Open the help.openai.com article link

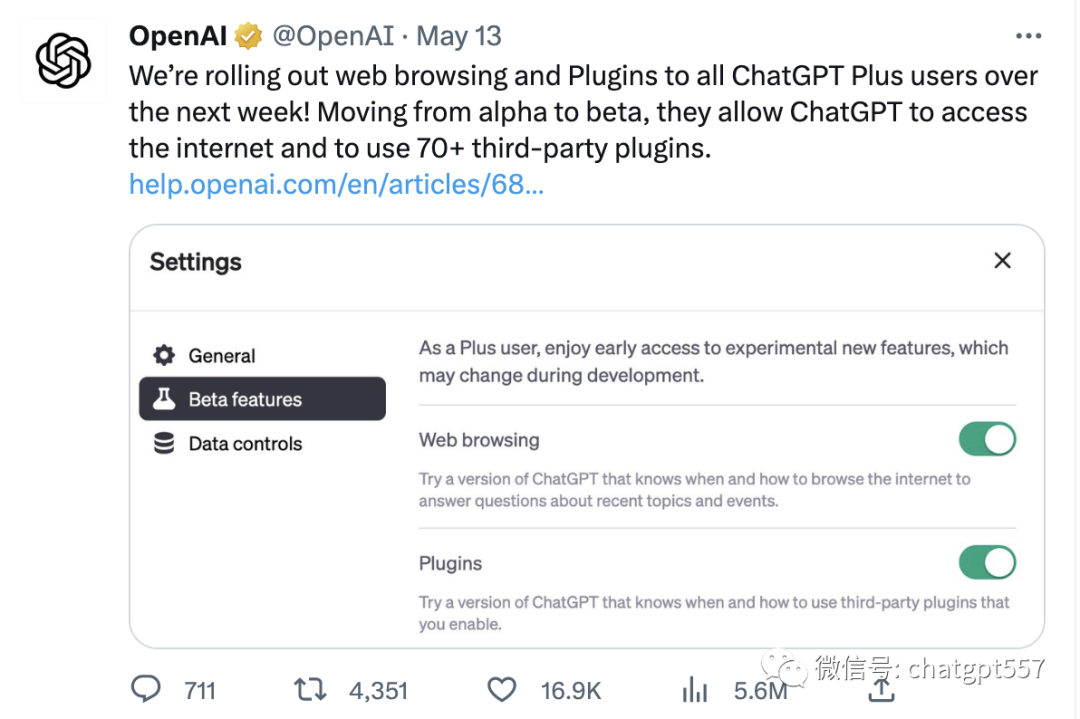coord(336,184)
